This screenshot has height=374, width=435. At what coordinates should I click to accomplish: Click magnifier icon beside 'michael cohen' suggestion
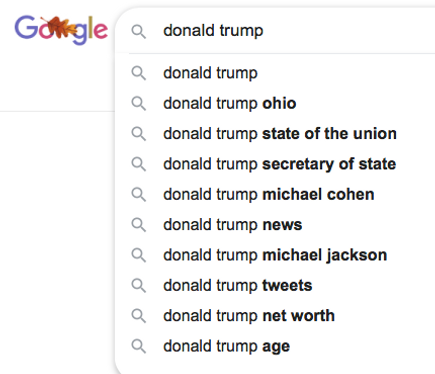tap(138, 195)
